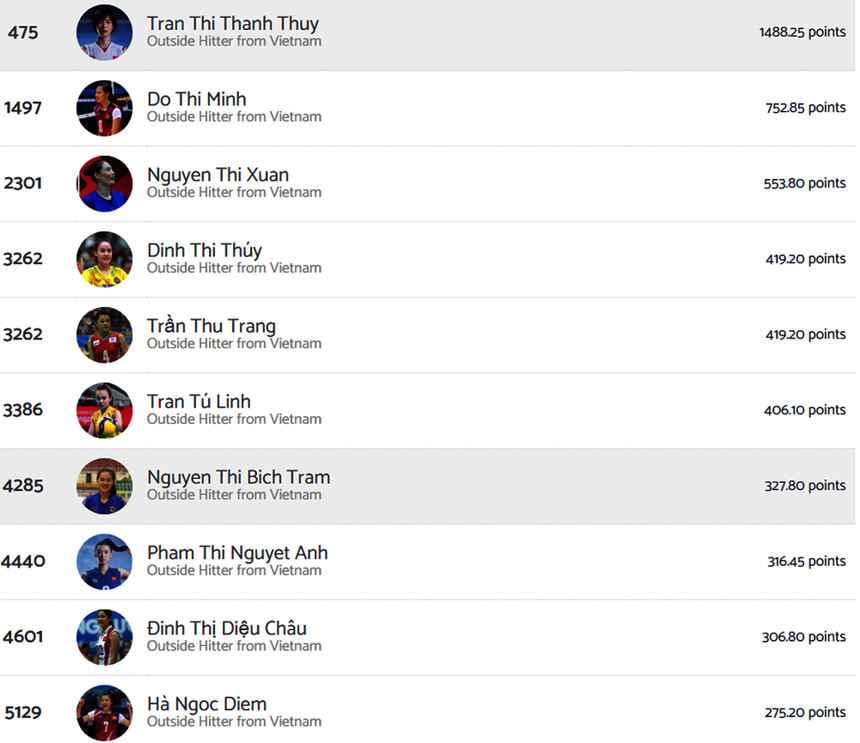Go to Nguyen Thi Xuan's player page
860x743 pixels.
pos(217,175)
